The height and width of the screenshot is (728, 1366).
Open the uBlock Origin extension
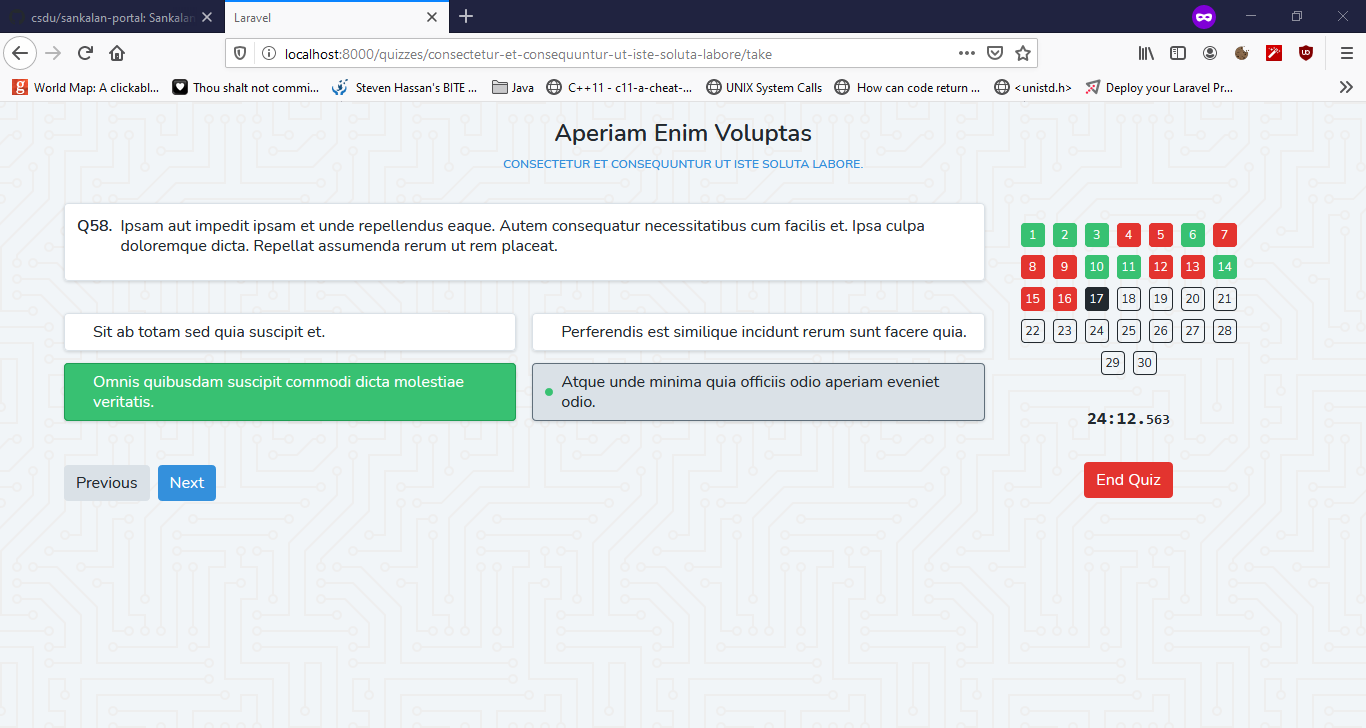point(1306,53)
